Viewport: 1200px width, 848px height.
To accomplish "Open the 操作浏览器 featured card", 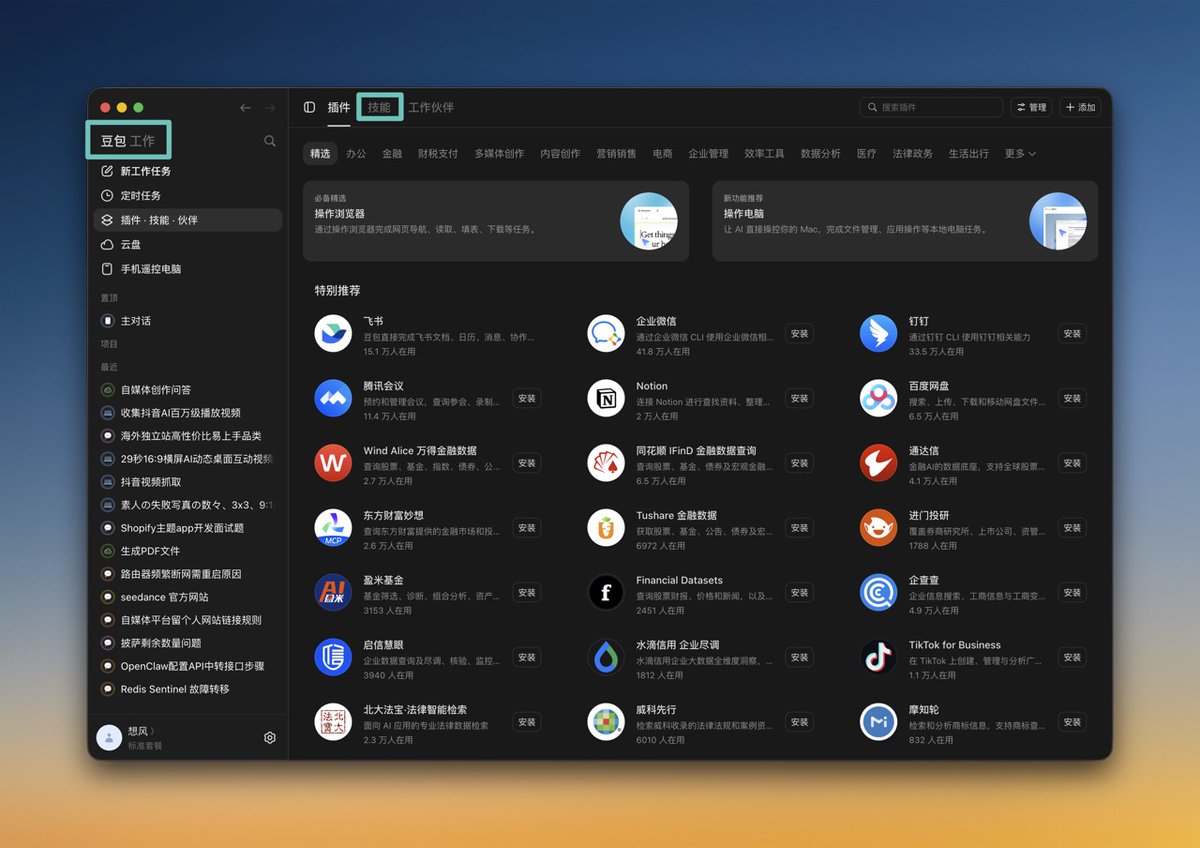I will (496, 221).
